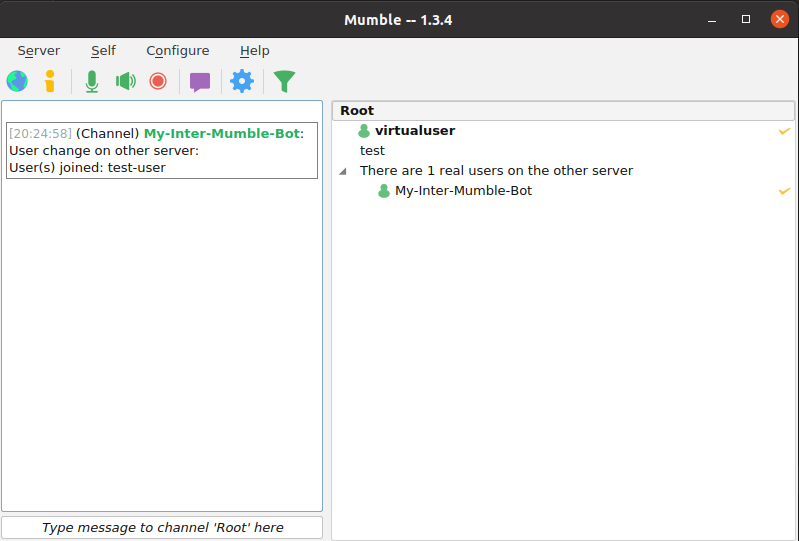Open settings with the blue gear icon
Screen dimensions: 799x541
tap(242, 82)
